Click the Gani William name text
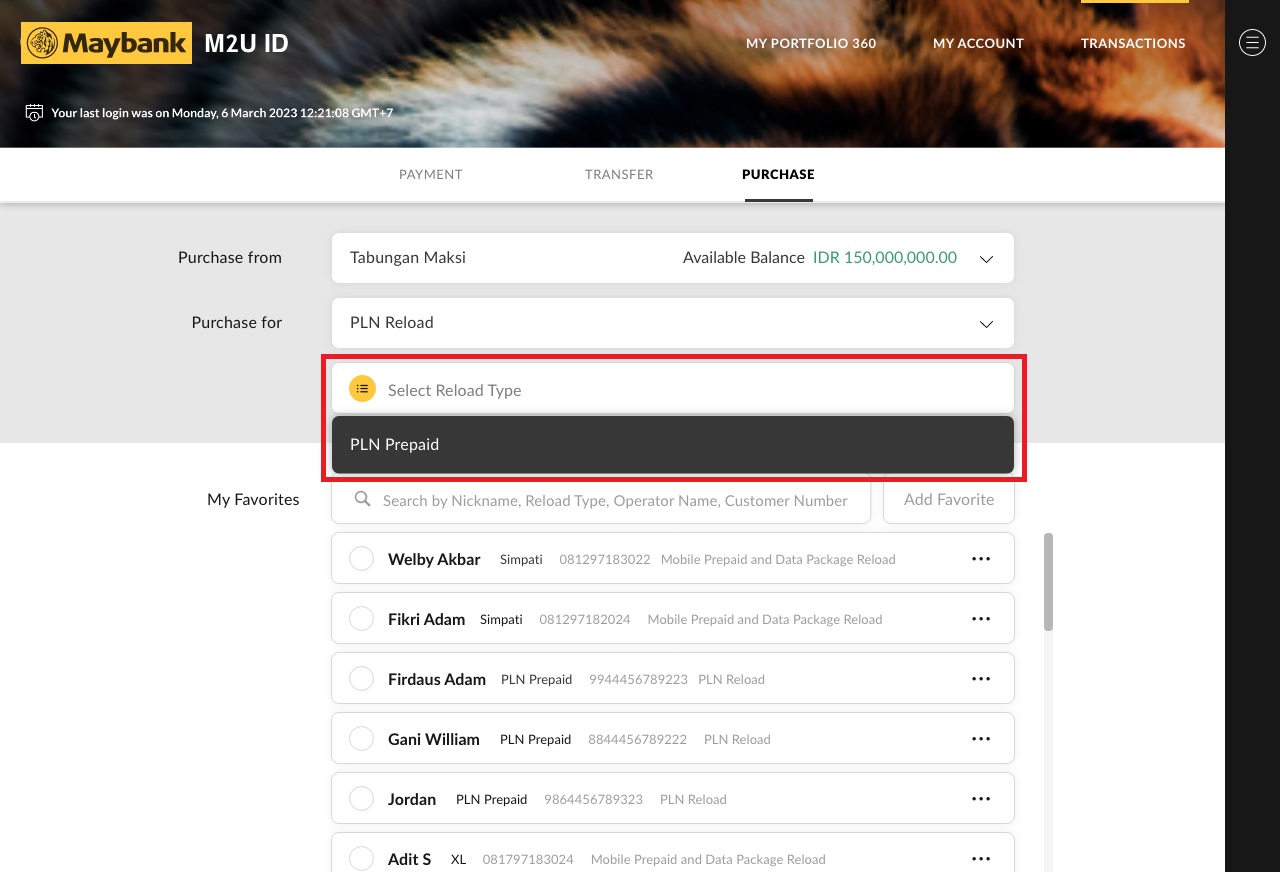 [434, 739]
